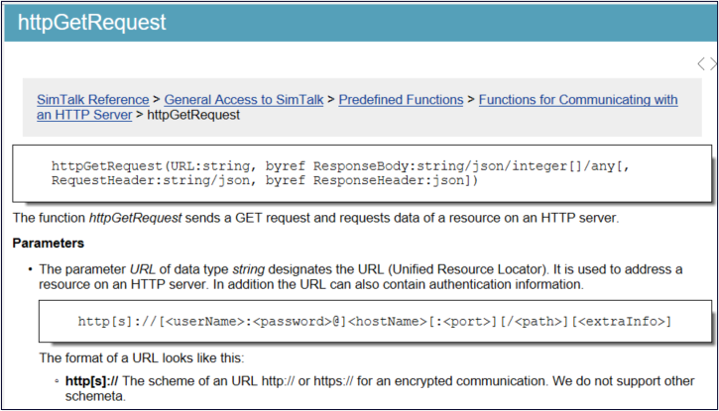Go to previous topic with left arrow
Screen dimensions: 719x411
tap(701, 64)
